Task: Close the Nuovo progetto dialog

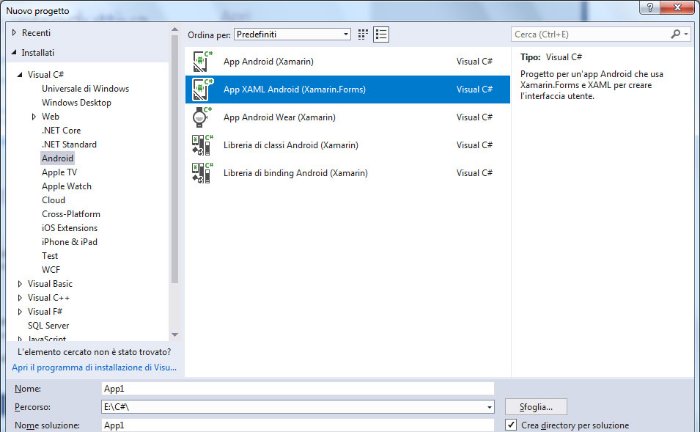Action: pyautogui.click(x=677, y=7)
